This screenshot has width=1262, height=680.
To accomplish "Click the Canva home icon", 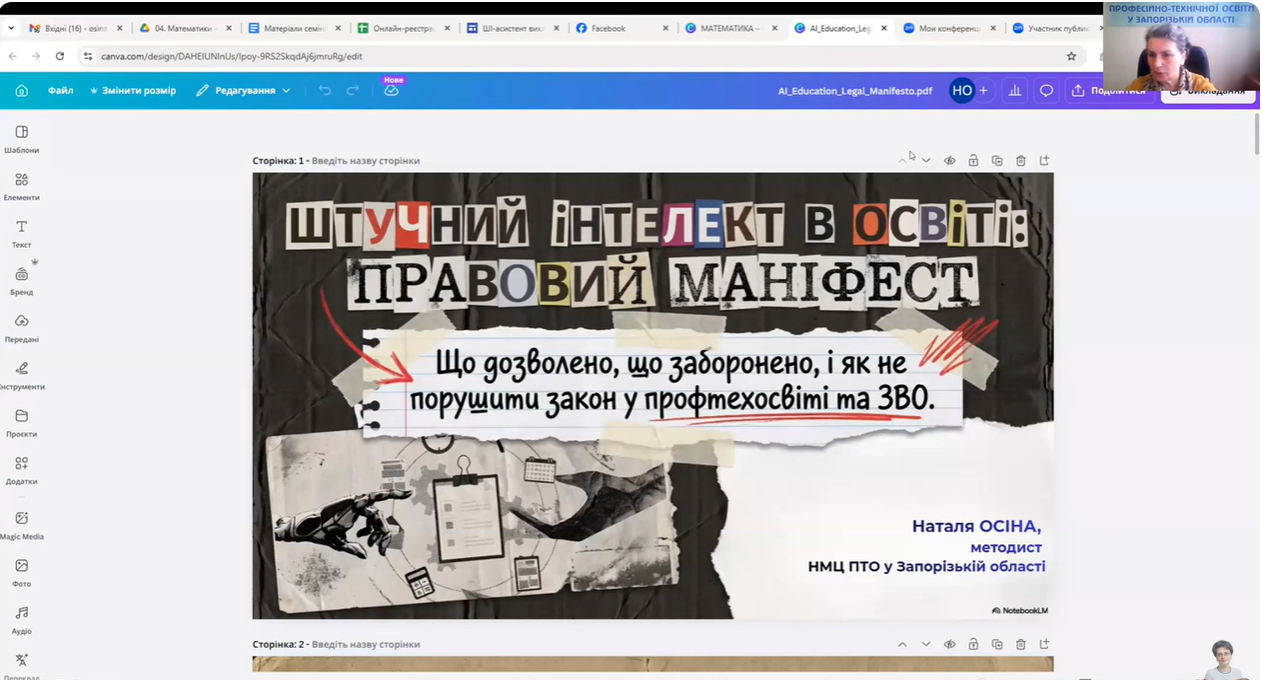I will [x=21, y=90].
